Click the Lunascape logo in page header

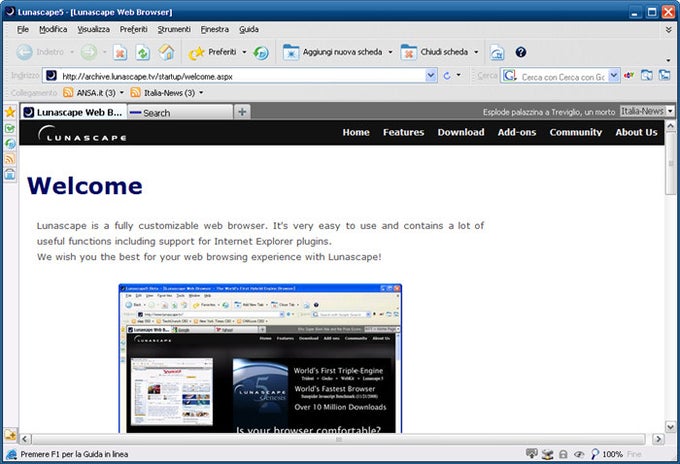82,133
